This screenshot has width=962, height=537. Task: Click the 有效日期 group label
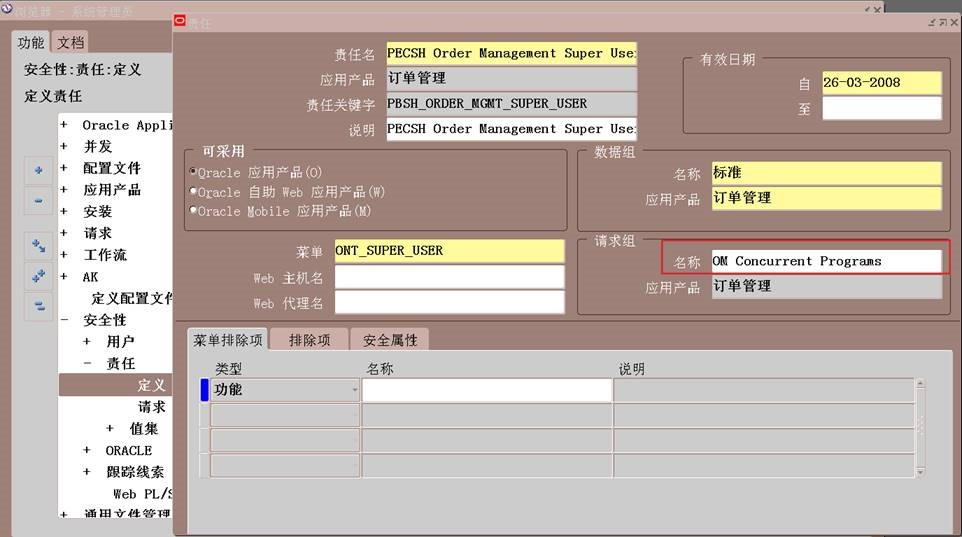click(x=728, y=60)
